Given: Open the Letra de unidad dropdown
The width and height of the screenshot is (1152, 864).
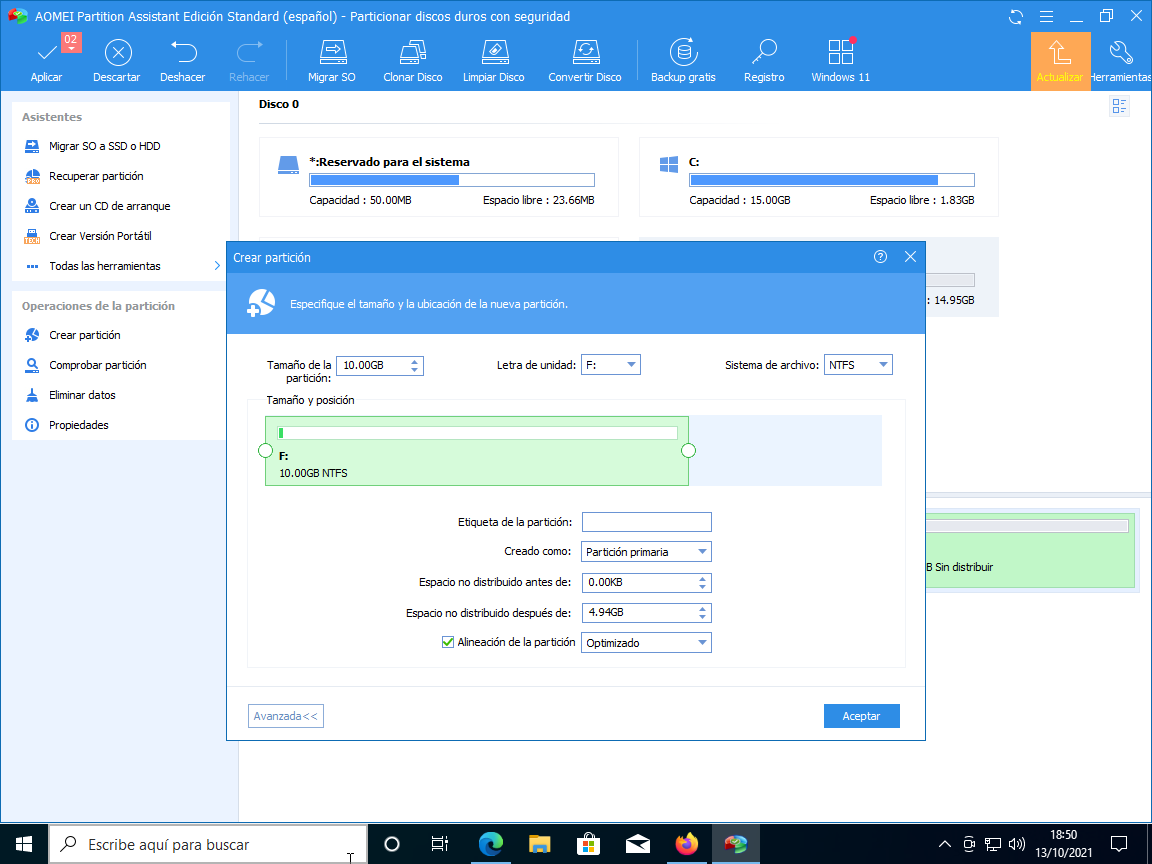Looking at the screenshot, I should [611, 365].
